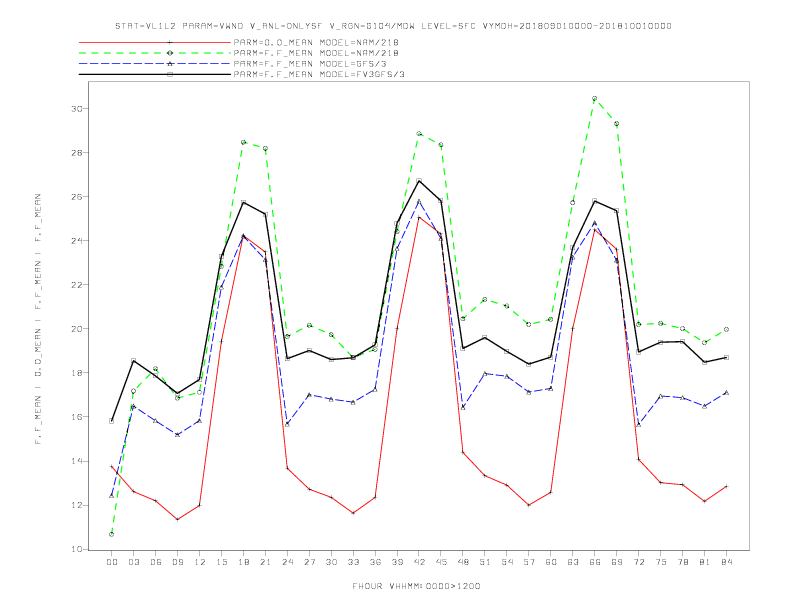The image size is (792, 612).
Task: Click x-axis forecast hour 72
Action: click(x=639, y=562)
